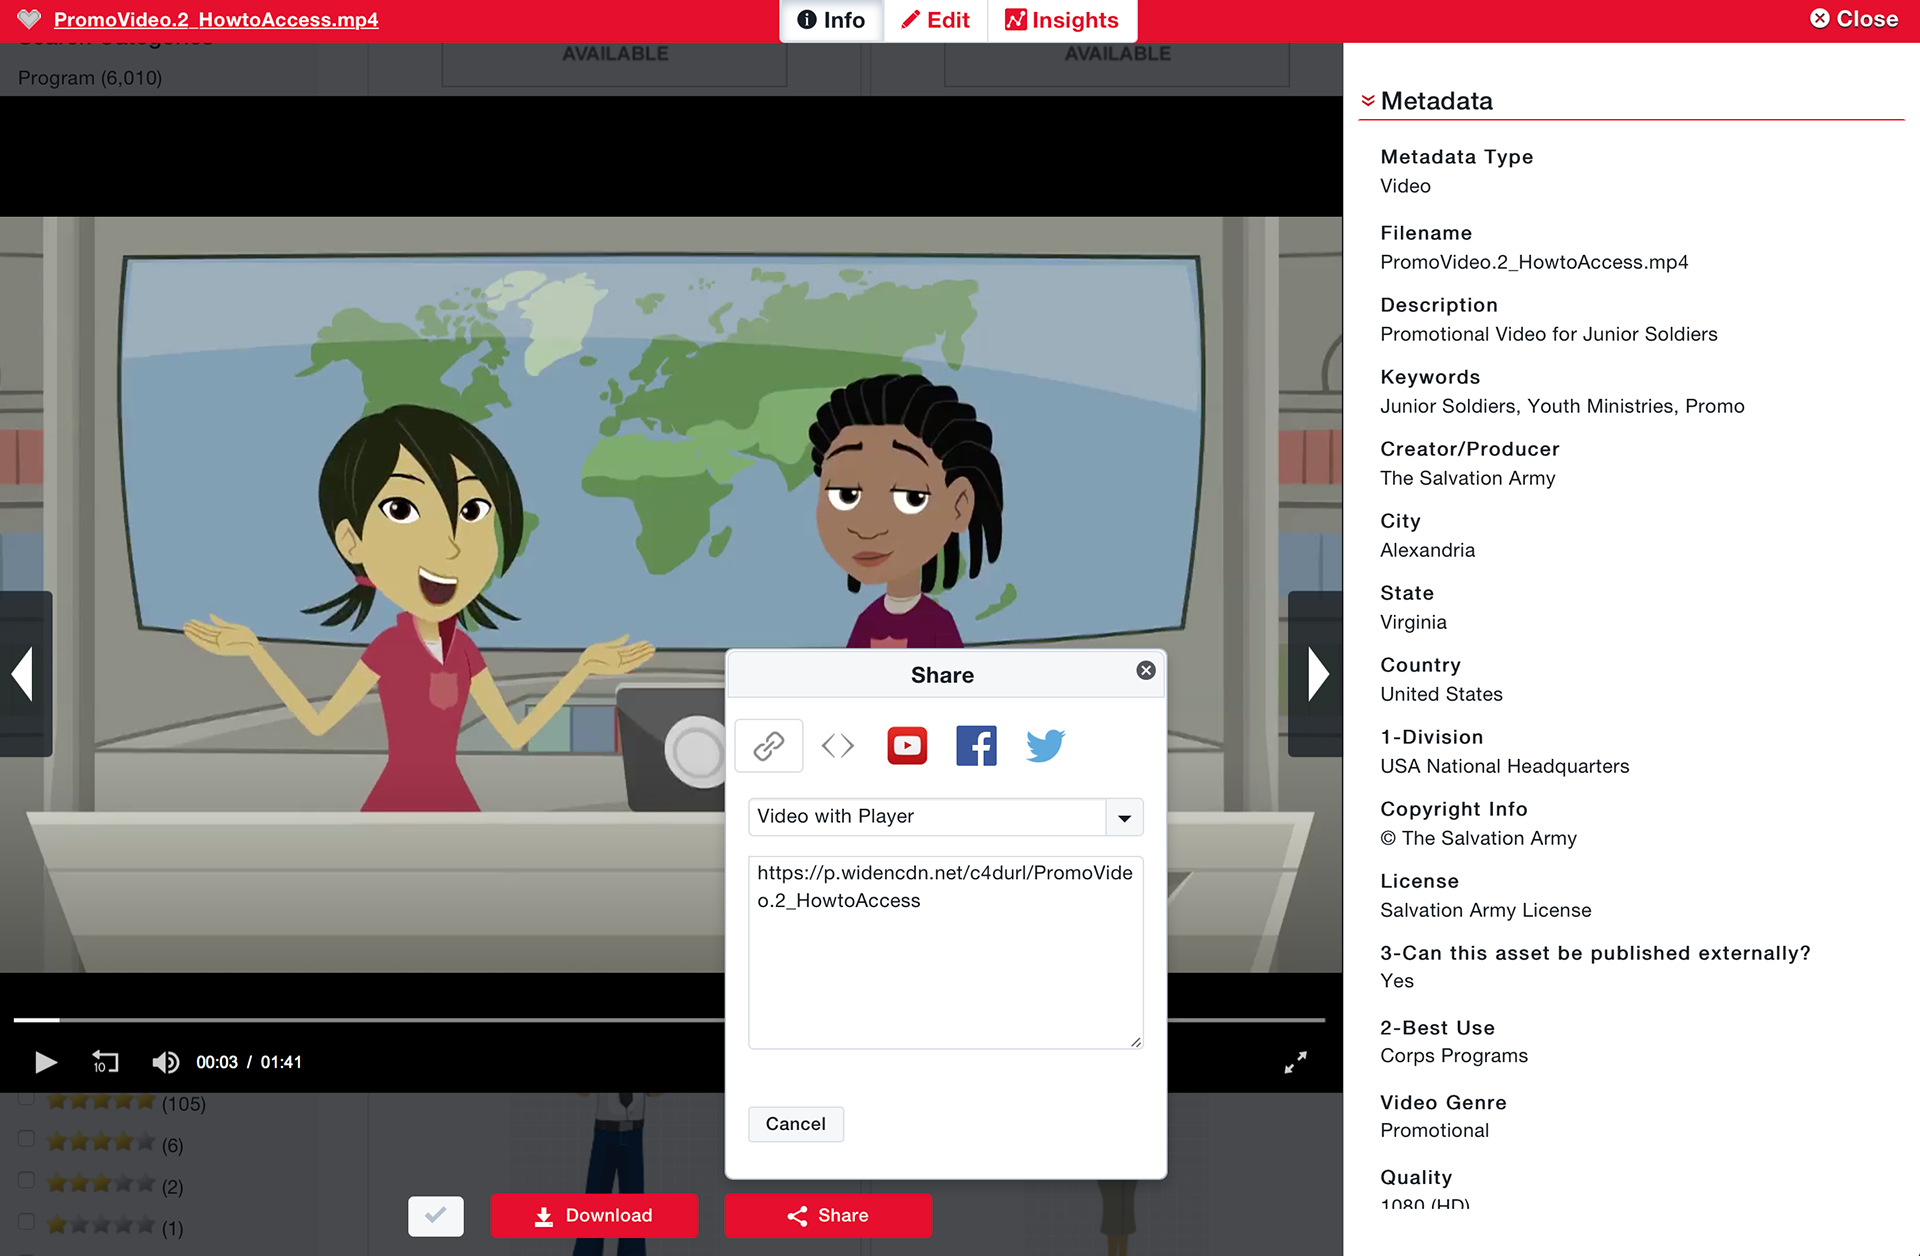1920x1256 pixels.
Task: Open the PromoVideo.2_HowtoAccess.mp4 filename link
Action: coord(216,20)
